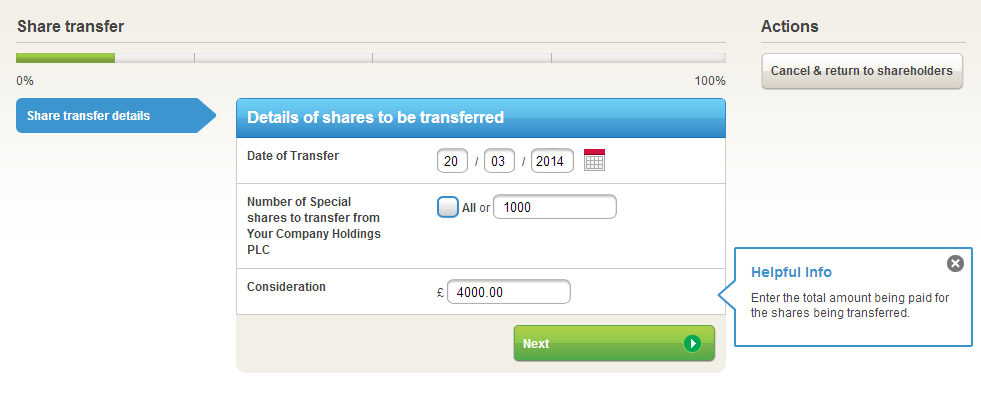
Task: Open the calendar date picker icon
Action: (595, 160)
